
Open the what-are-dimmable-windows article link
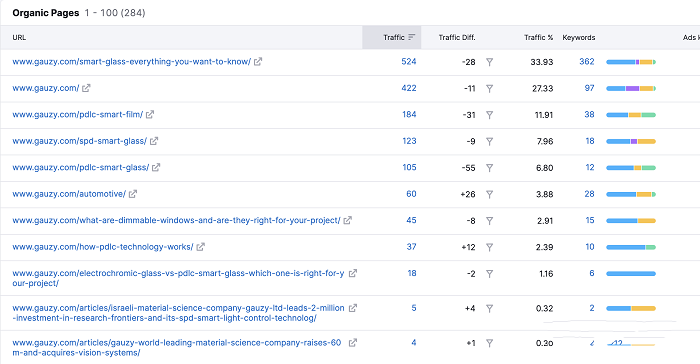(x=176, y=220)
